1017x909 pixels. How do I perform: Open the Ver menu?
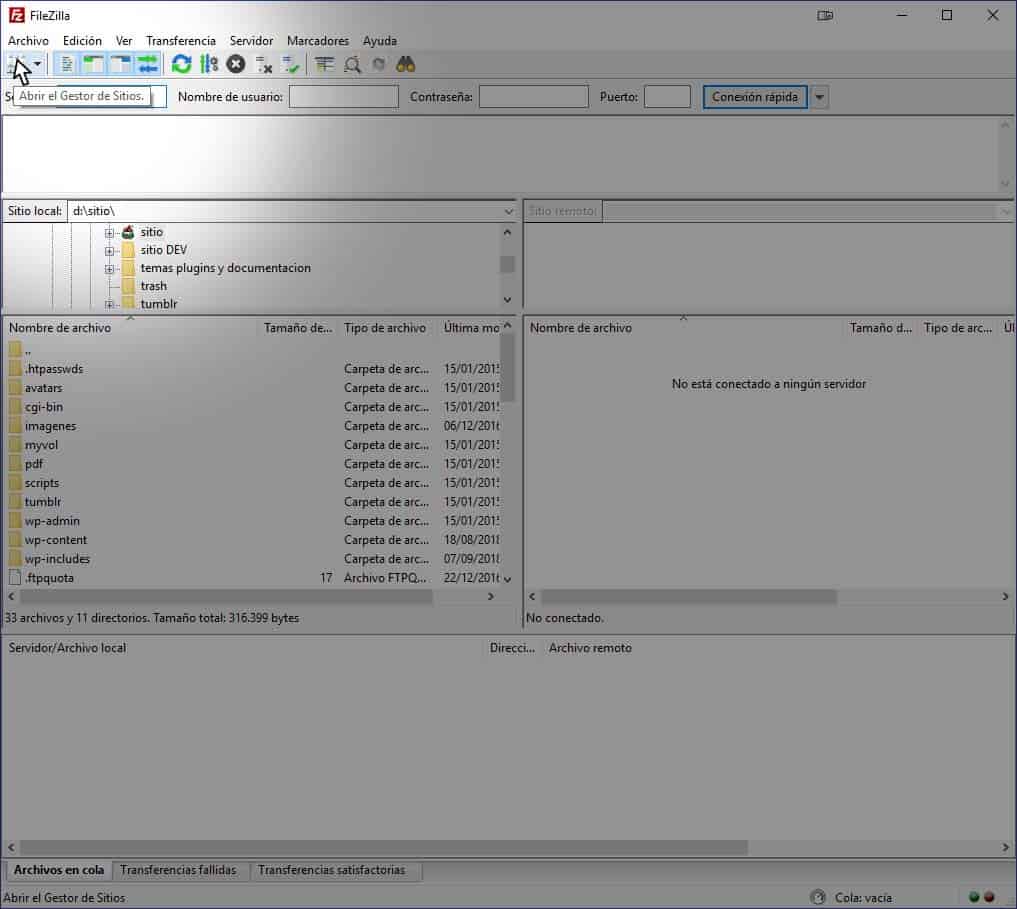click(x=124, y=41)
